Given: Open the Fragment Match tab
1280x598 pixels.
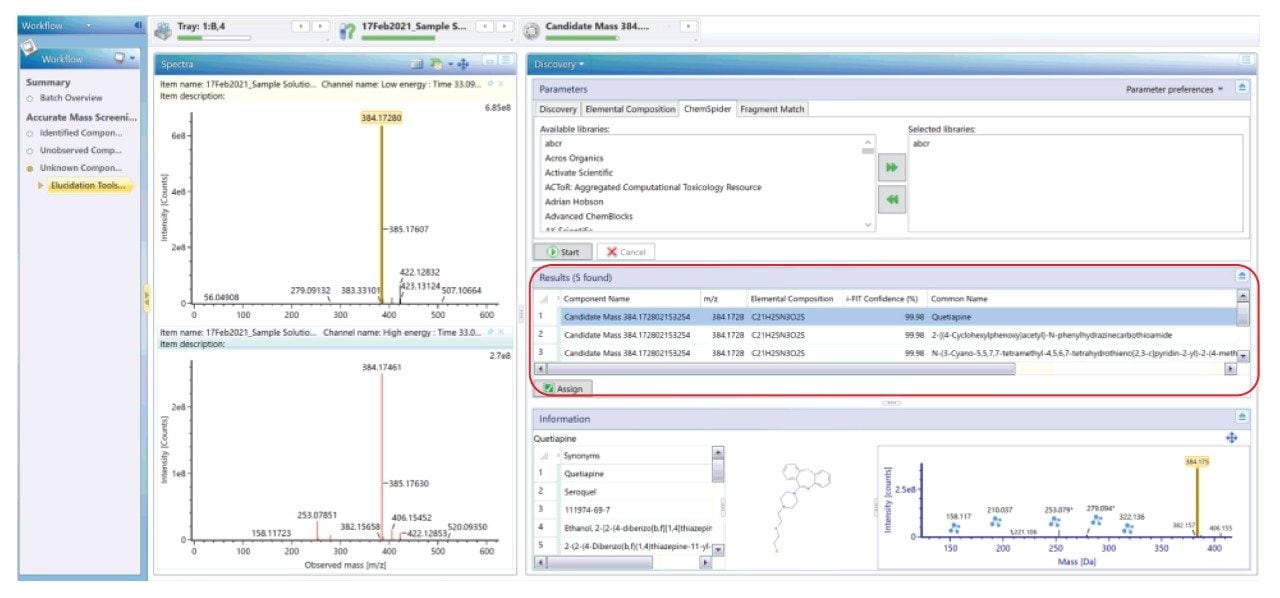Looking at the screenshot, I should click(773, 109).
